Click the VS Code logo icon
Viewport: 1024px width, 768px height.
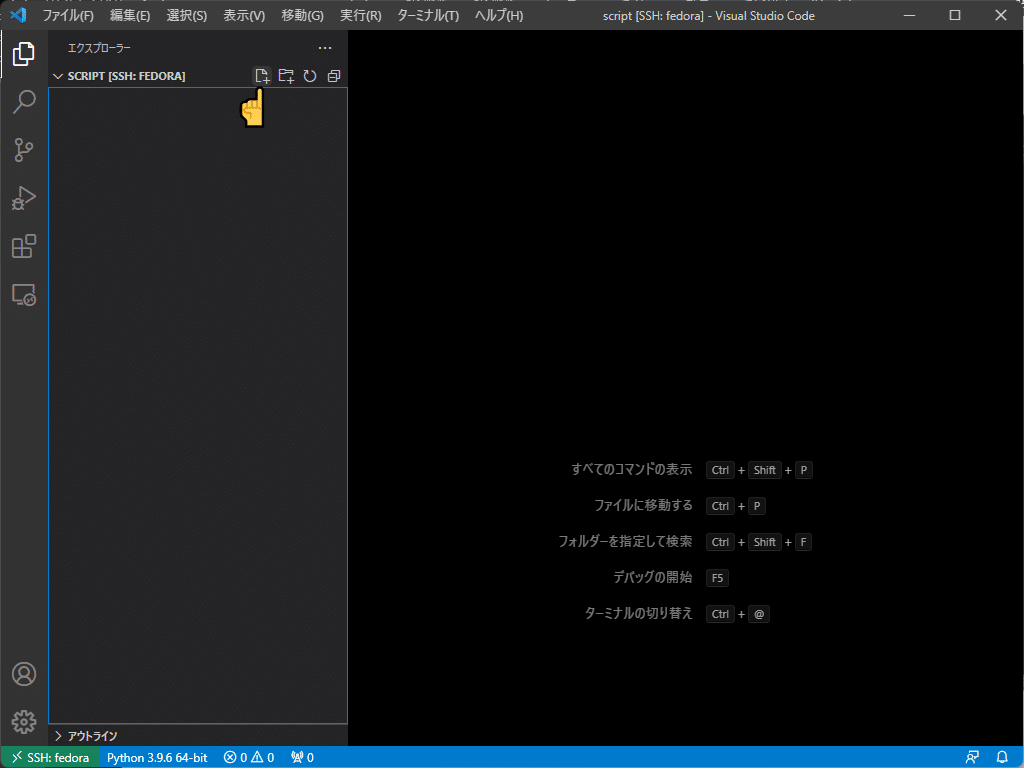[18, 14]
